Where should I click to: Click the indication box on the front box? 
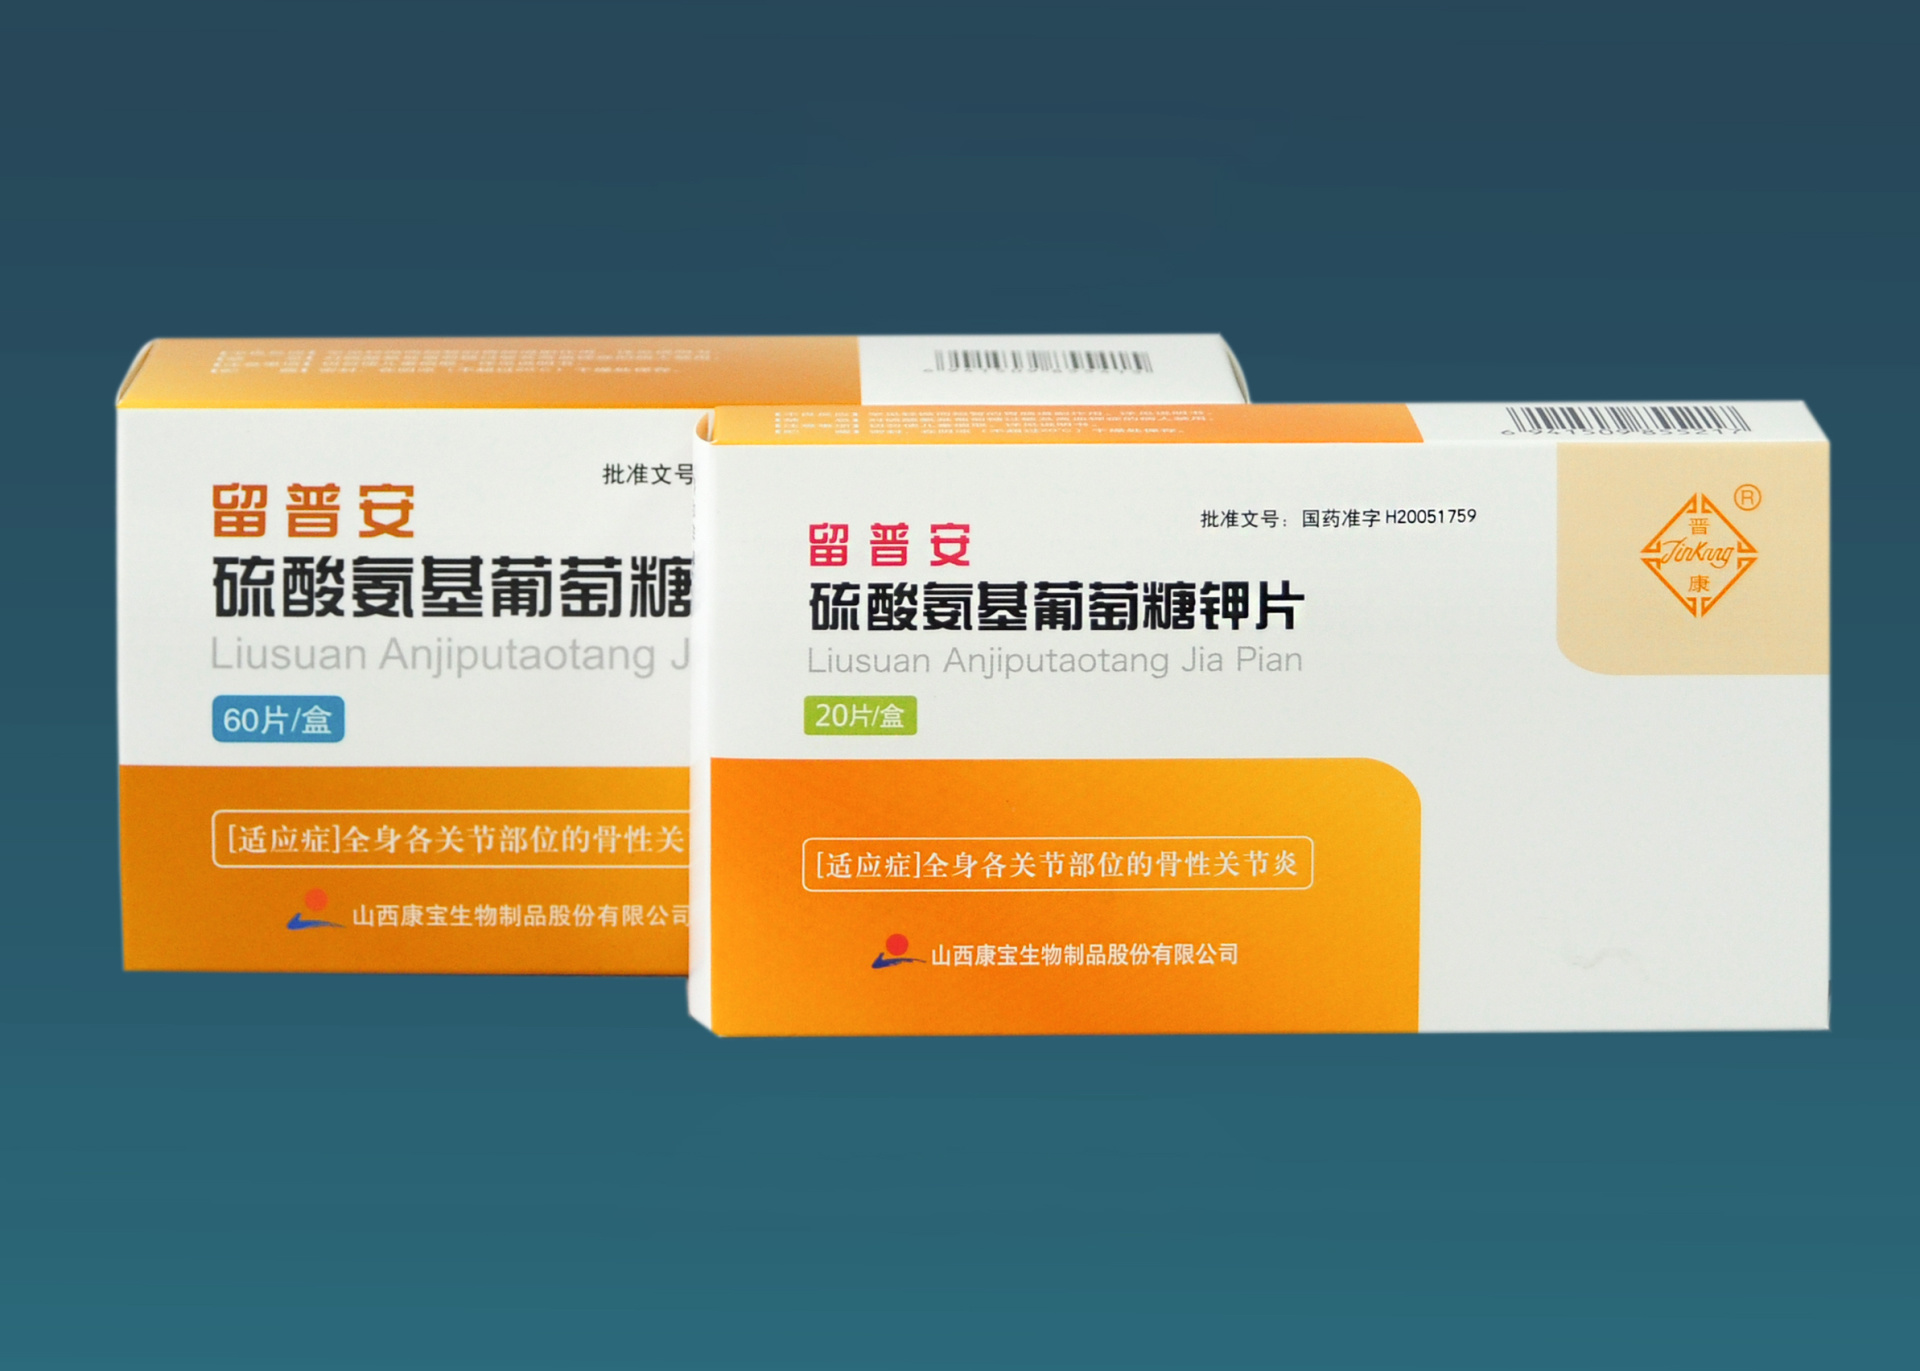1057,863
